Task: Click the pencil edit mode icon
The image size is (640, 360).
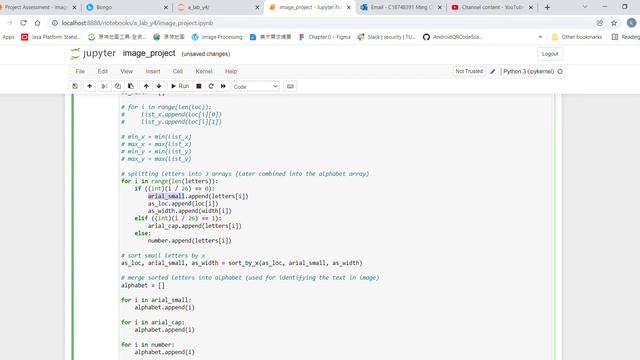Action: pos(493,71)
